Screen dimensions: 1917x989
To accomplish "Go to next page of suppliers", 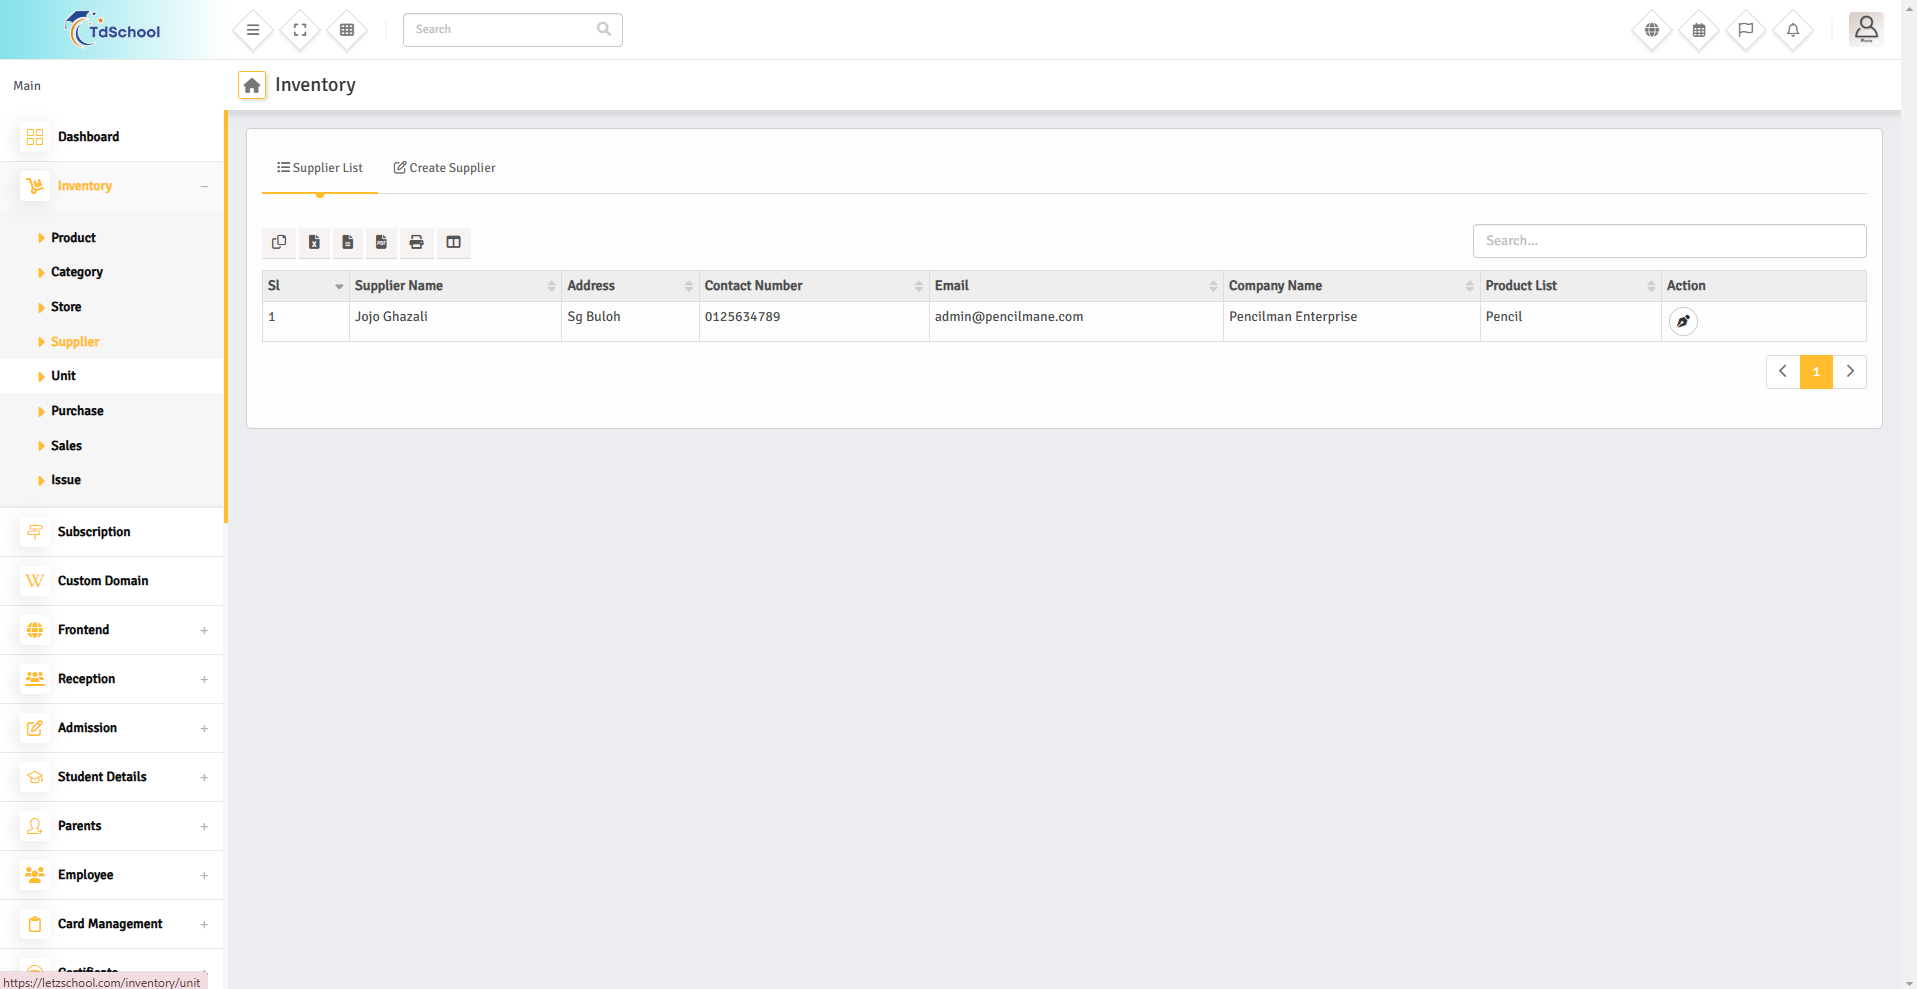I will (x=1849, y=371).
